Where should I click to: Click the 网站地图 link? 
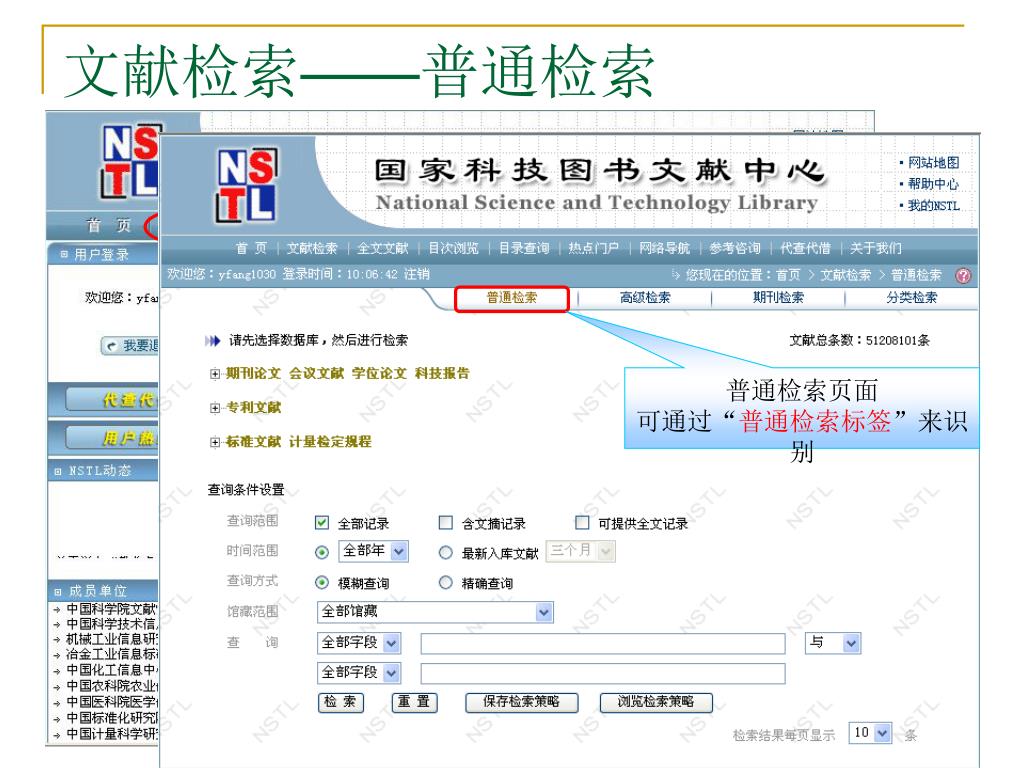point(933,163)
